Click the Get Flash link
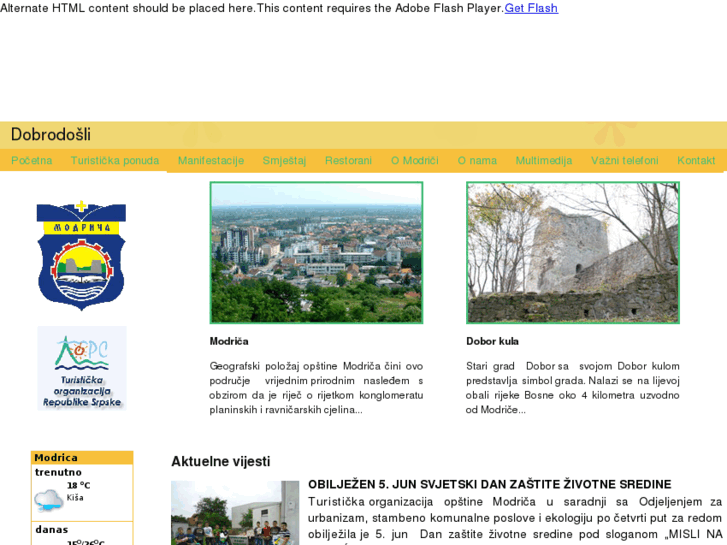This screenshot has height=545, width=727. [x=531, y=8]
